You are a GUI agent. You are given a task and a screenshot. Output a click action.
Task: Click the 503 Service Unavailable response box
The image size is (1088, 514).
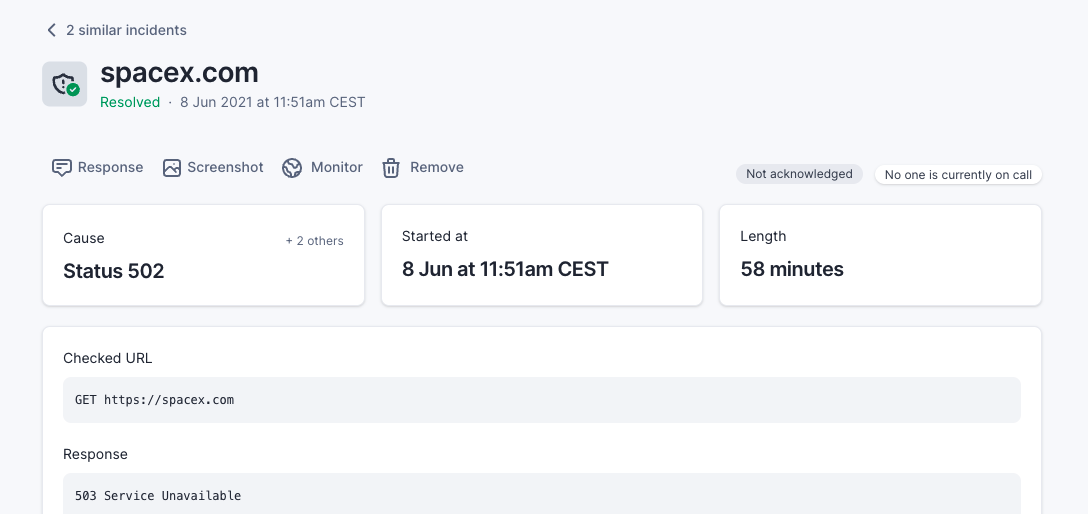click(541, 494)
